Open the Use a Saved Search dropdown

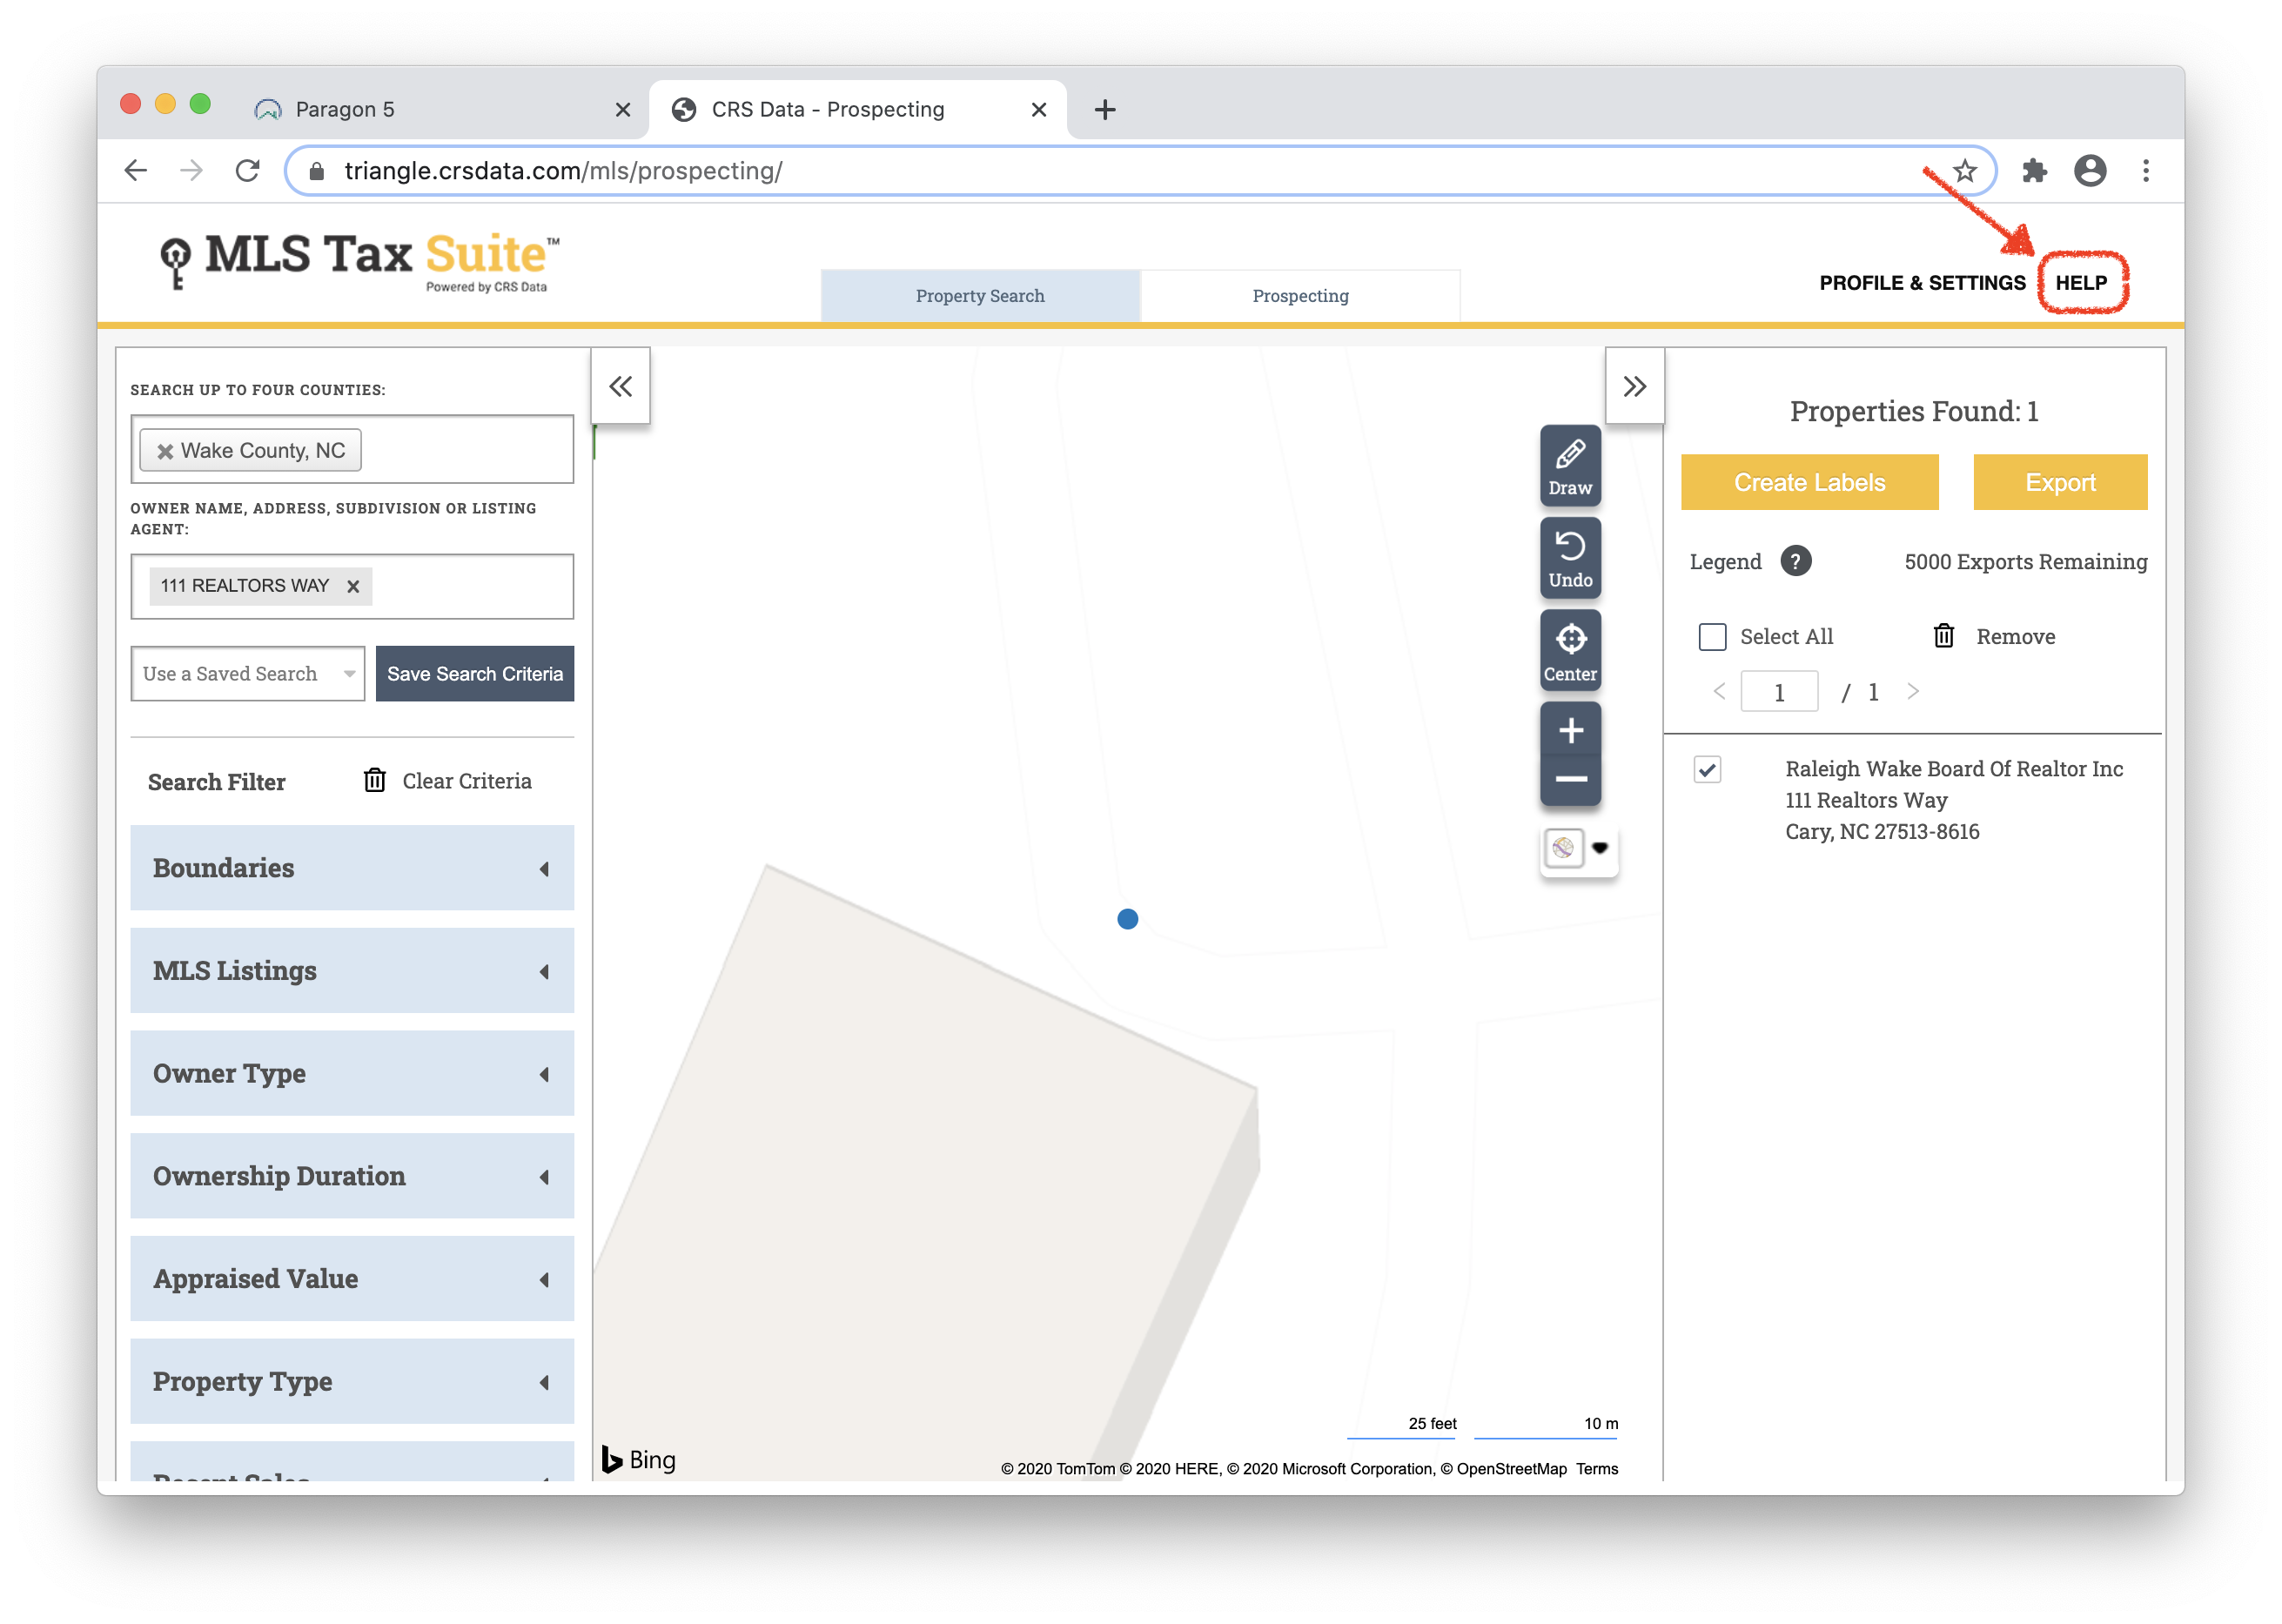point(248,673)
